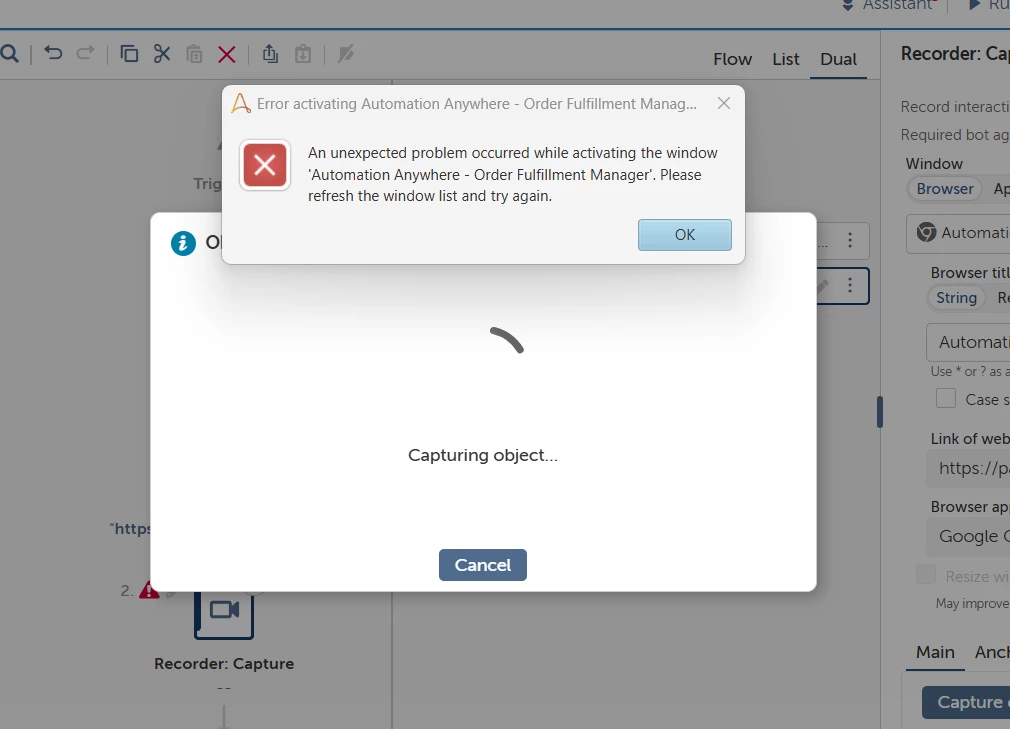Copy the selected action
Viewport: 1010px width, 729px height.
(129, 53)
